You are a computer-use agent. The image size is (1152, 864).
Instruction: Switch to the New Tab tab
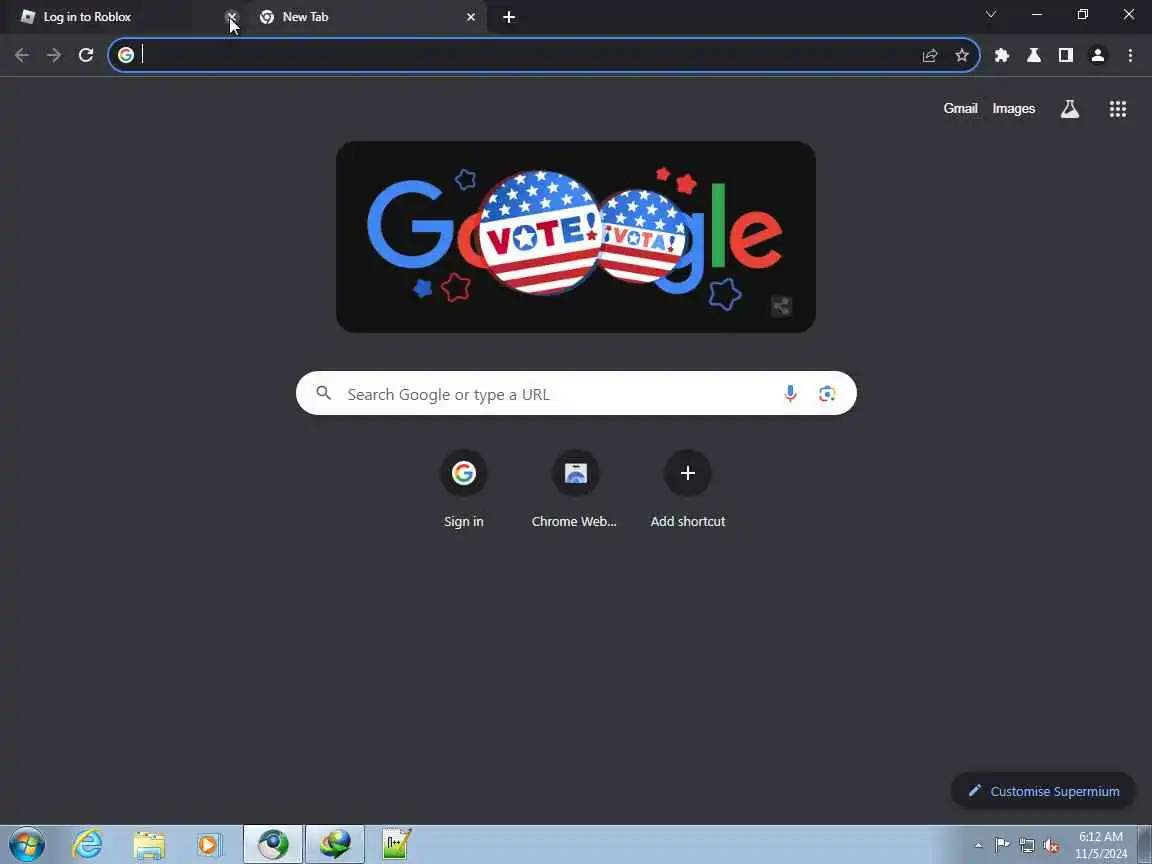tap(367, 17)
